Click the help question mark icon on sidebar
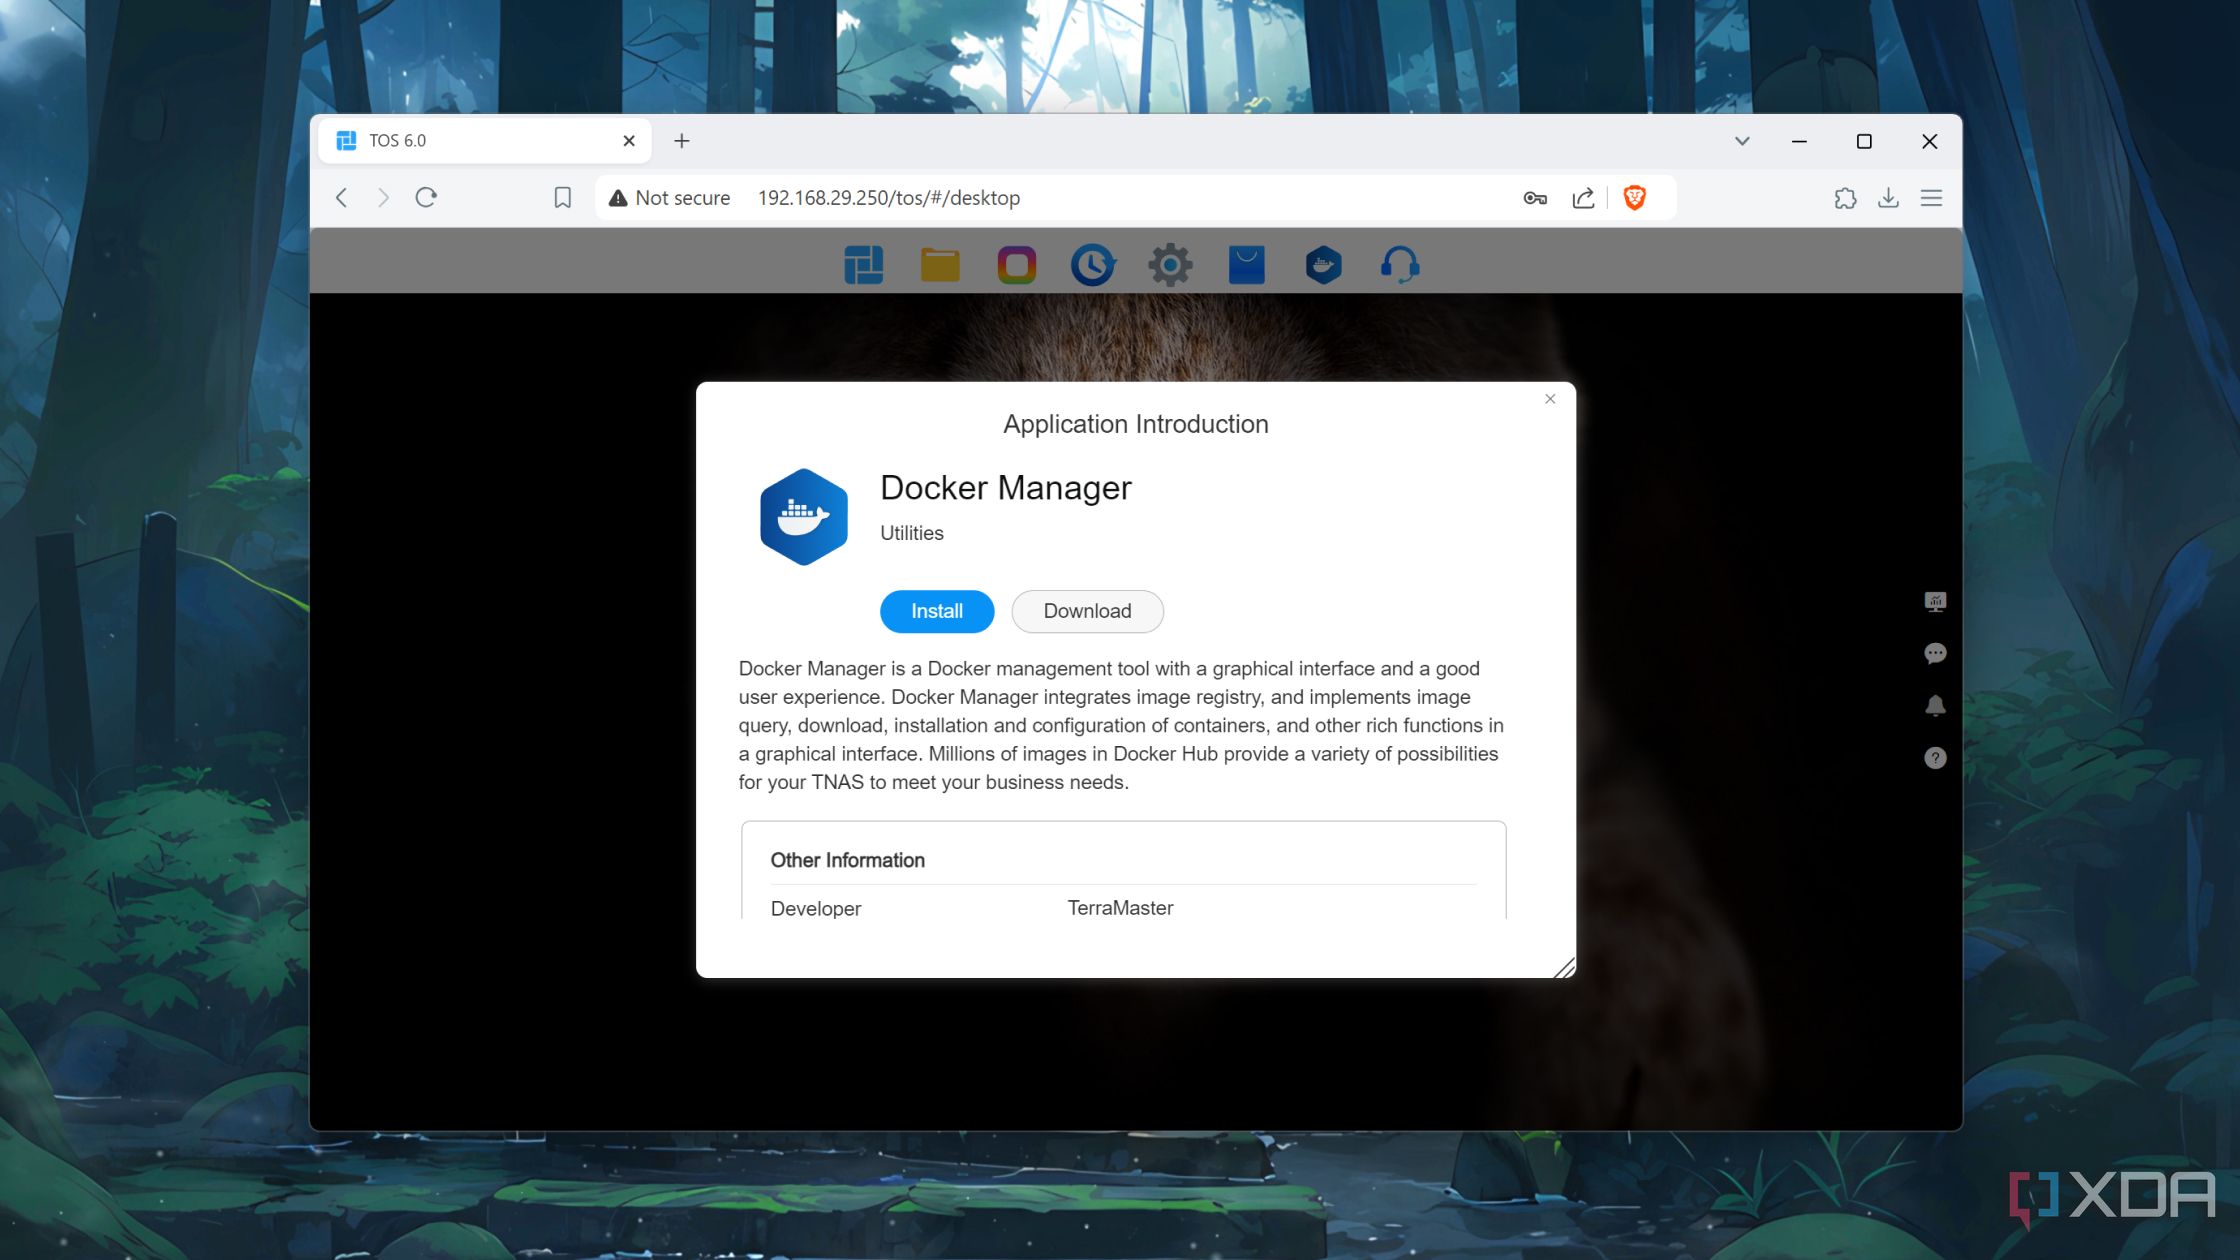Image resolution: width=2240 pixels, height=1260 pixels. [x=1935, y=757]
